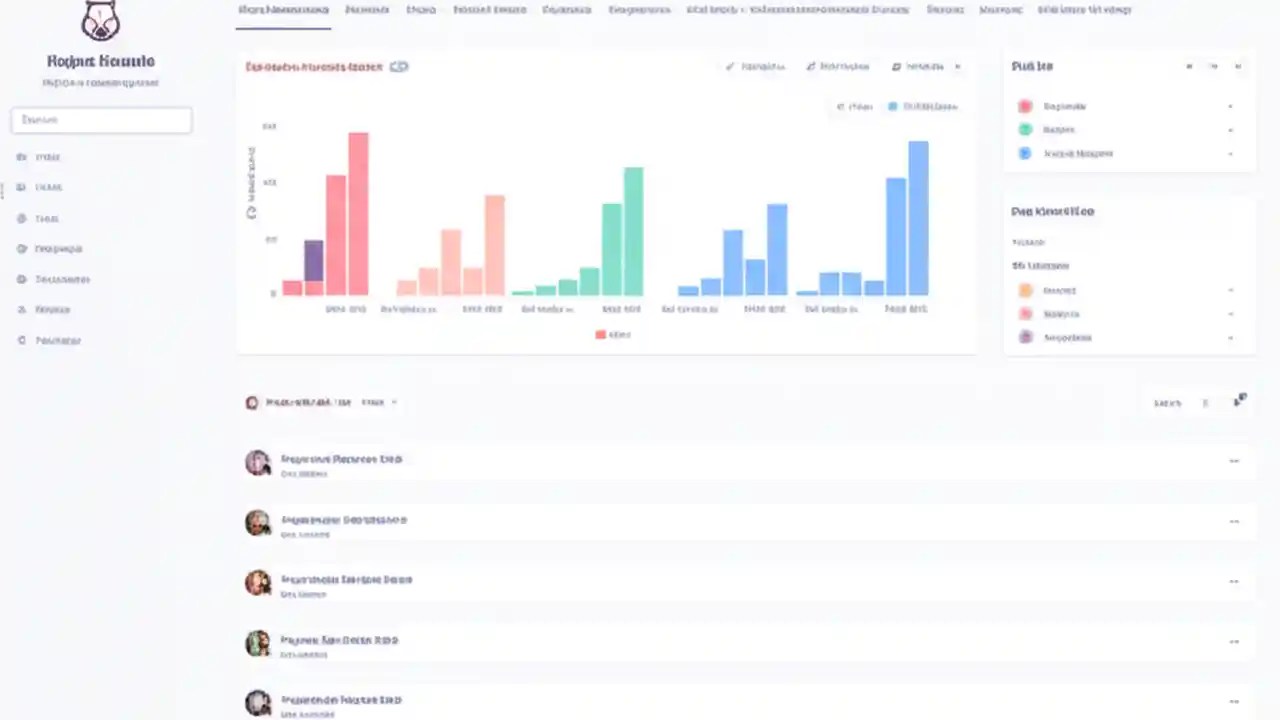
Task: Toggle the red legend item below the chart
Action: click(x=600, y=334)
